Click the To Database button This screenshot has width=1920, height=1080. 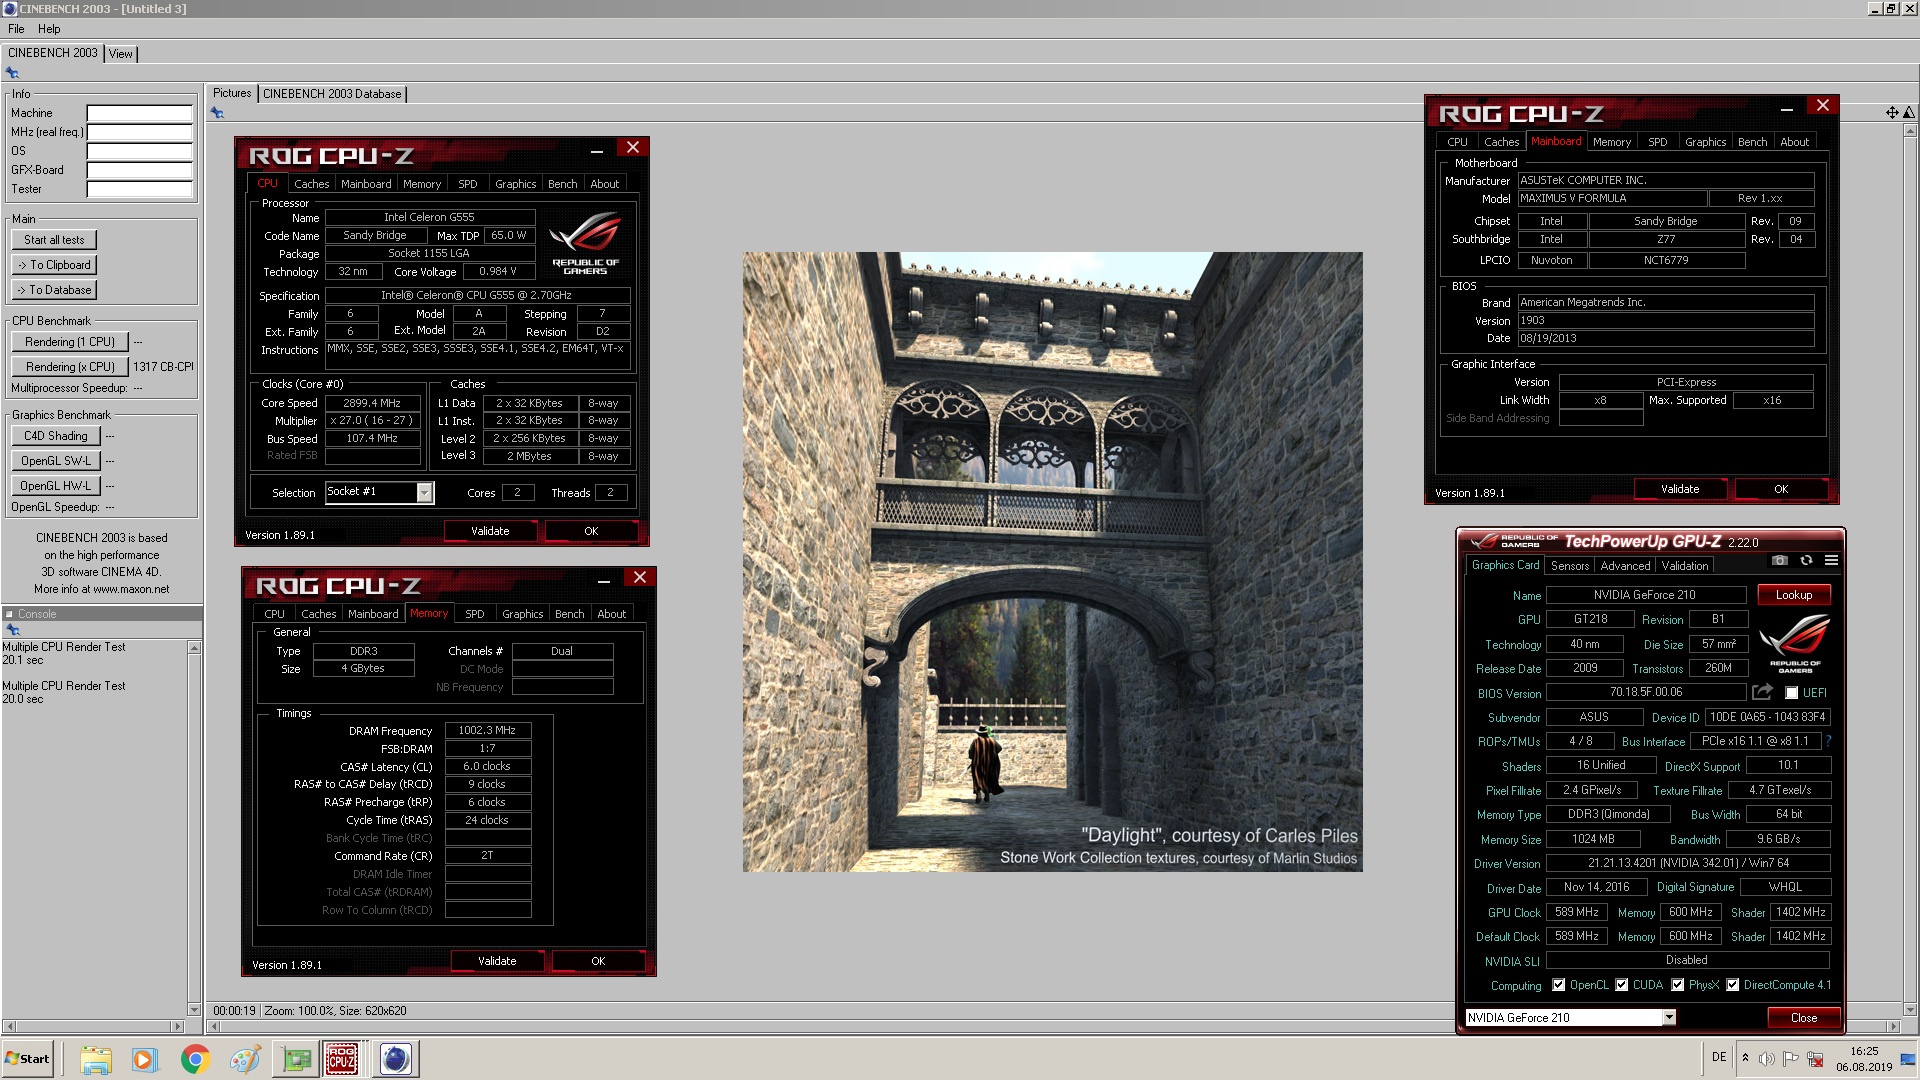(54, 290)
